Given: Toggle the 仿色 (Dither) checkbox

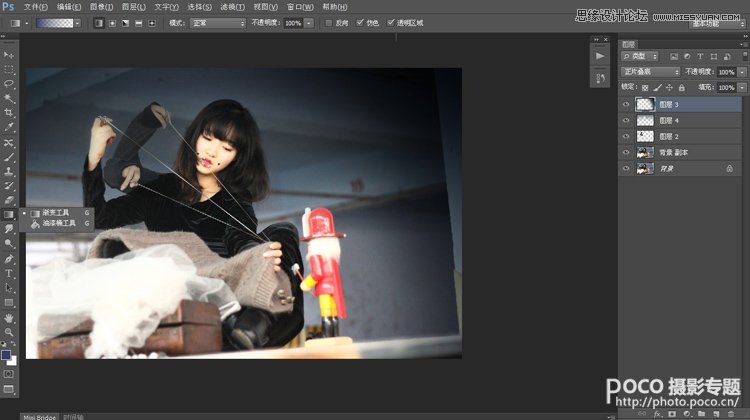Looking at the screenshot, I should 360,22.
